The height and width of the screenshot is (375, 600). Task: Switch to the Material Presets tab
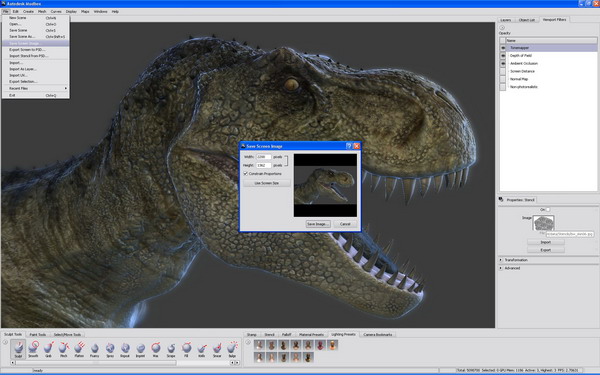pos(311,334)
